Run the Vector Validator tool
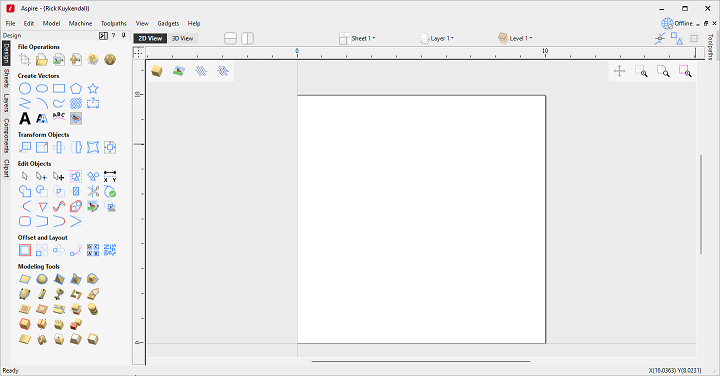The width and height of the screenshot is (720, 376). click(x=110, y=191)
